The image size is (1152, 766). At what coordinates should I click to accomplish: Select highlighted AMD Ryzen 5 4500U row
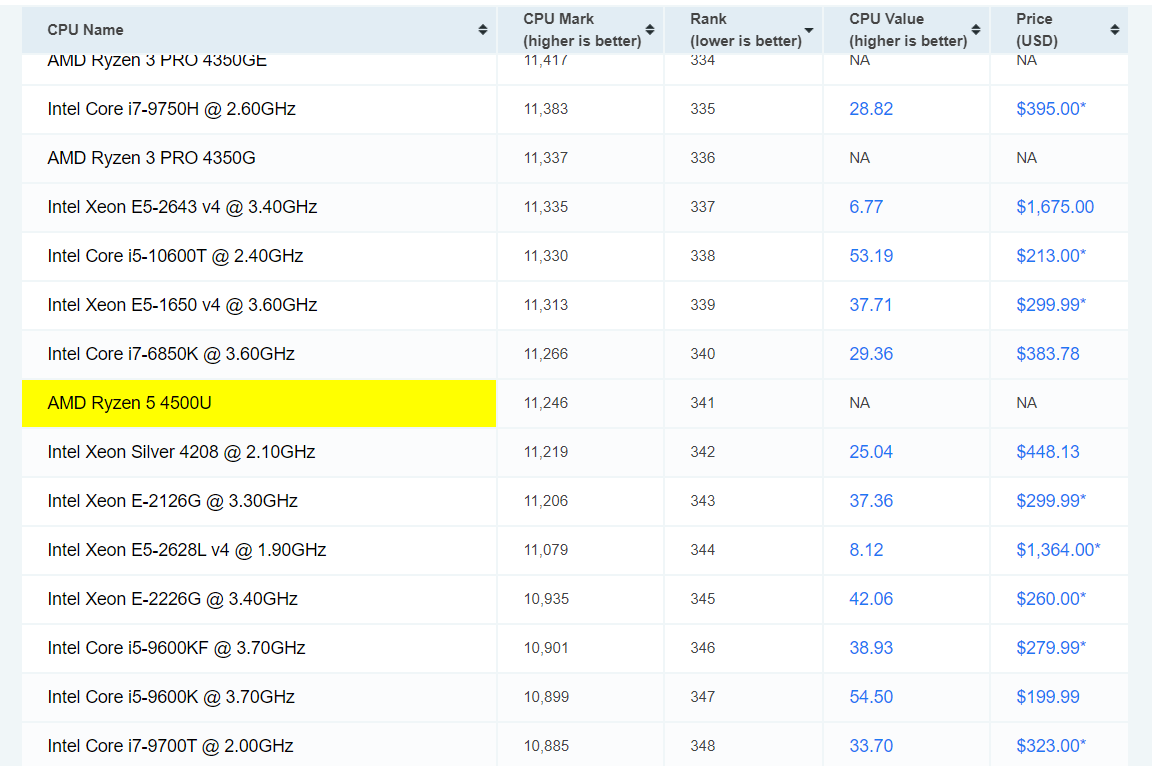click(259, 403)
